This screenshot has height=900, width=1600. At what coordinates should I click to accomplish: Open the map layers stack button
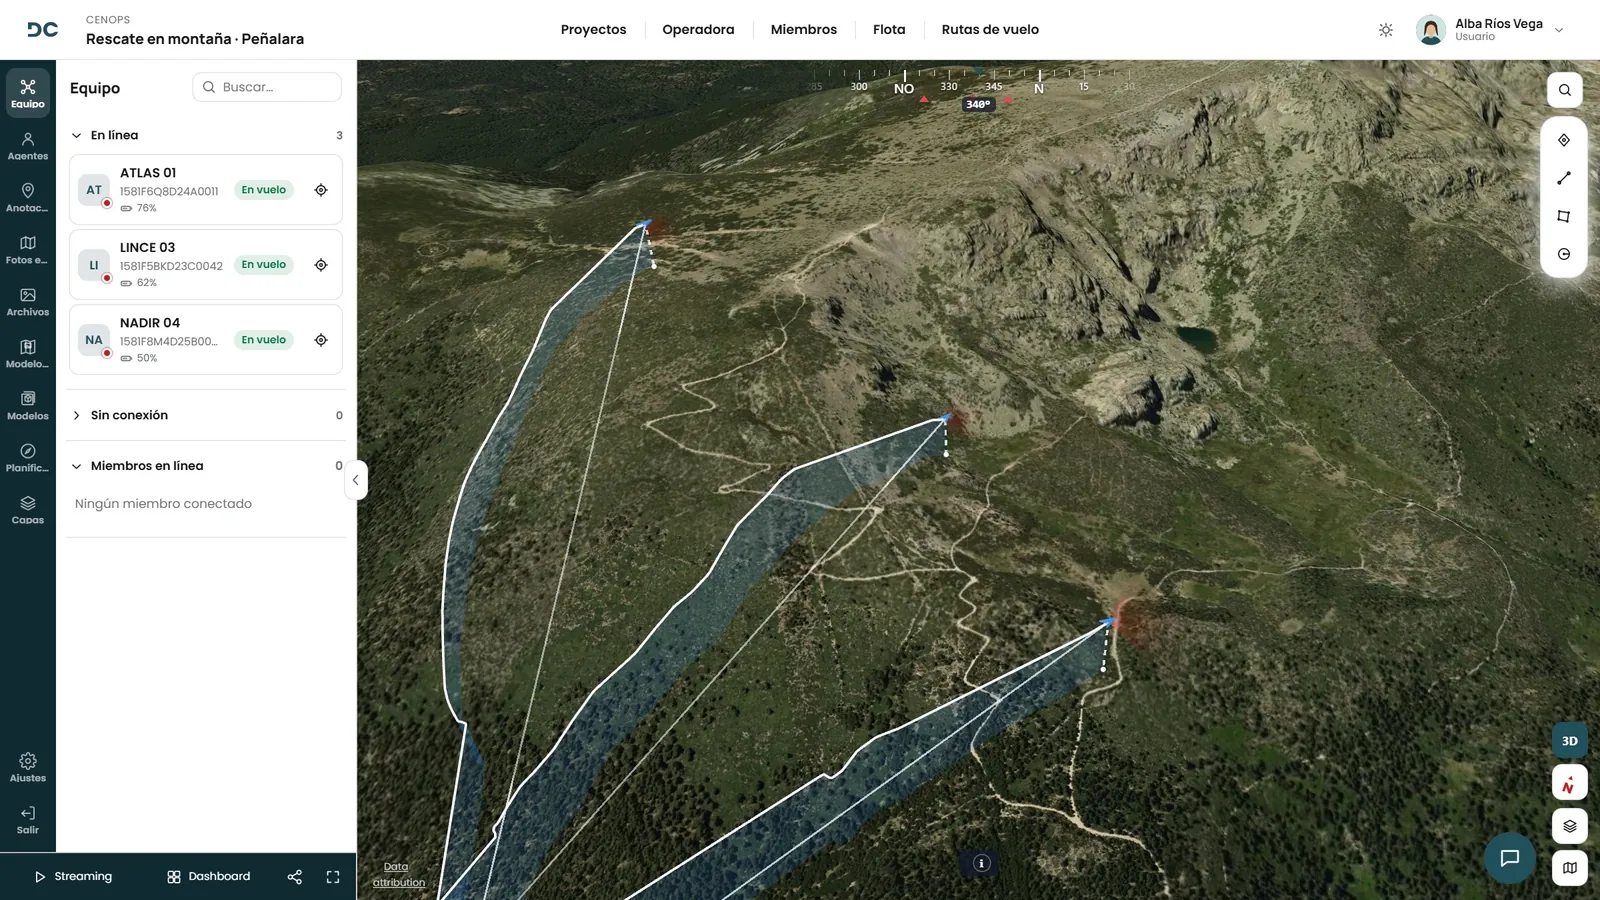pos(1570,826)
